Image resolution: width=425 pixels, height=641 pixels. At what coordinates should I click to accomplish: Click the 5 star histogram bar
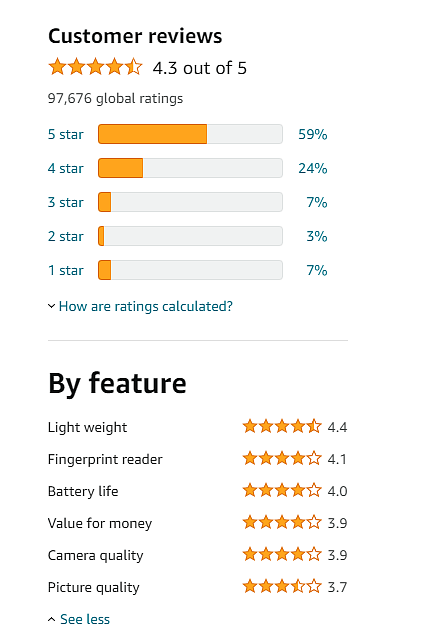click(x=190, y=134)
